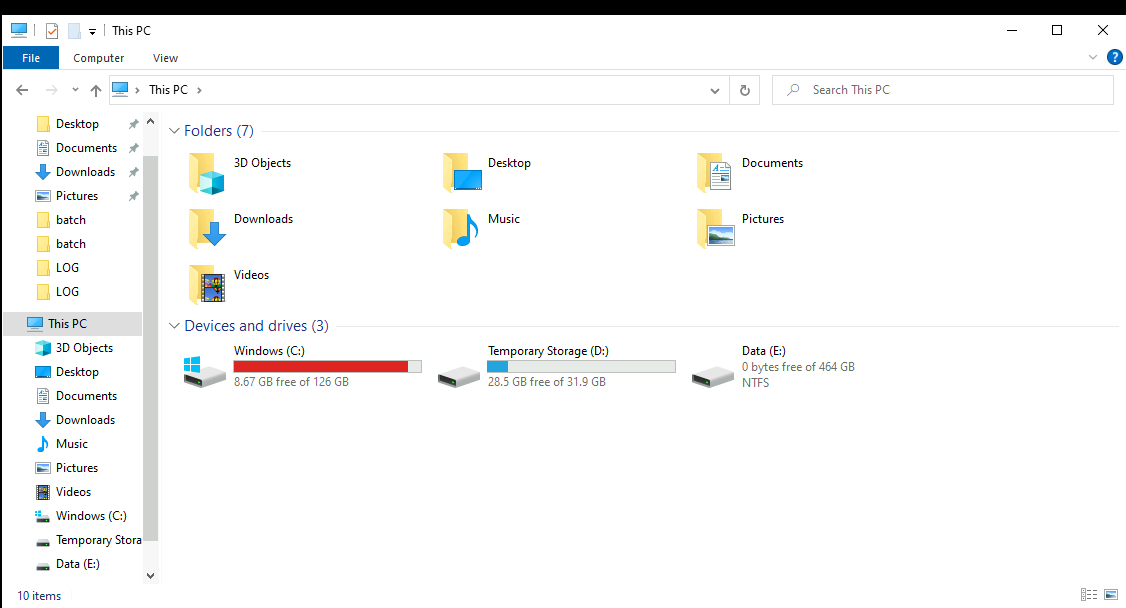Select the Windows (C:) drive icon
The height and width of the screenshot is (608, 1126).
point(204,371)
